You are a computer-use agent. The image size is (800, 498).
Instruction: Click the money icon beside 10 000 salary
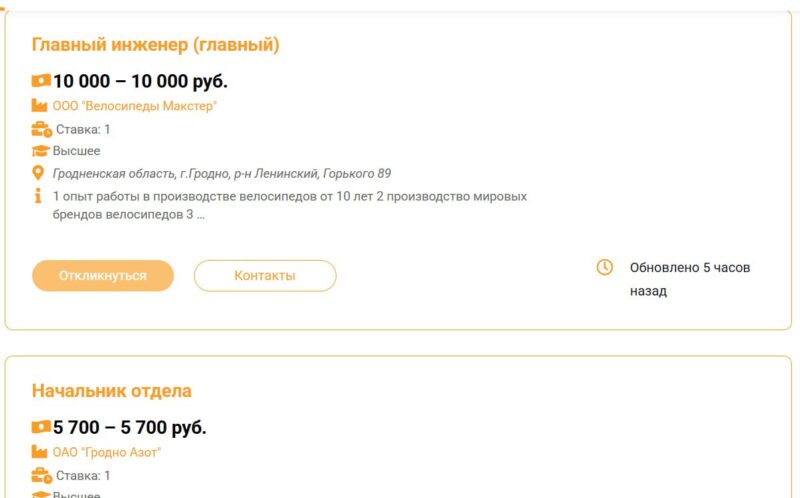(41, 81)
